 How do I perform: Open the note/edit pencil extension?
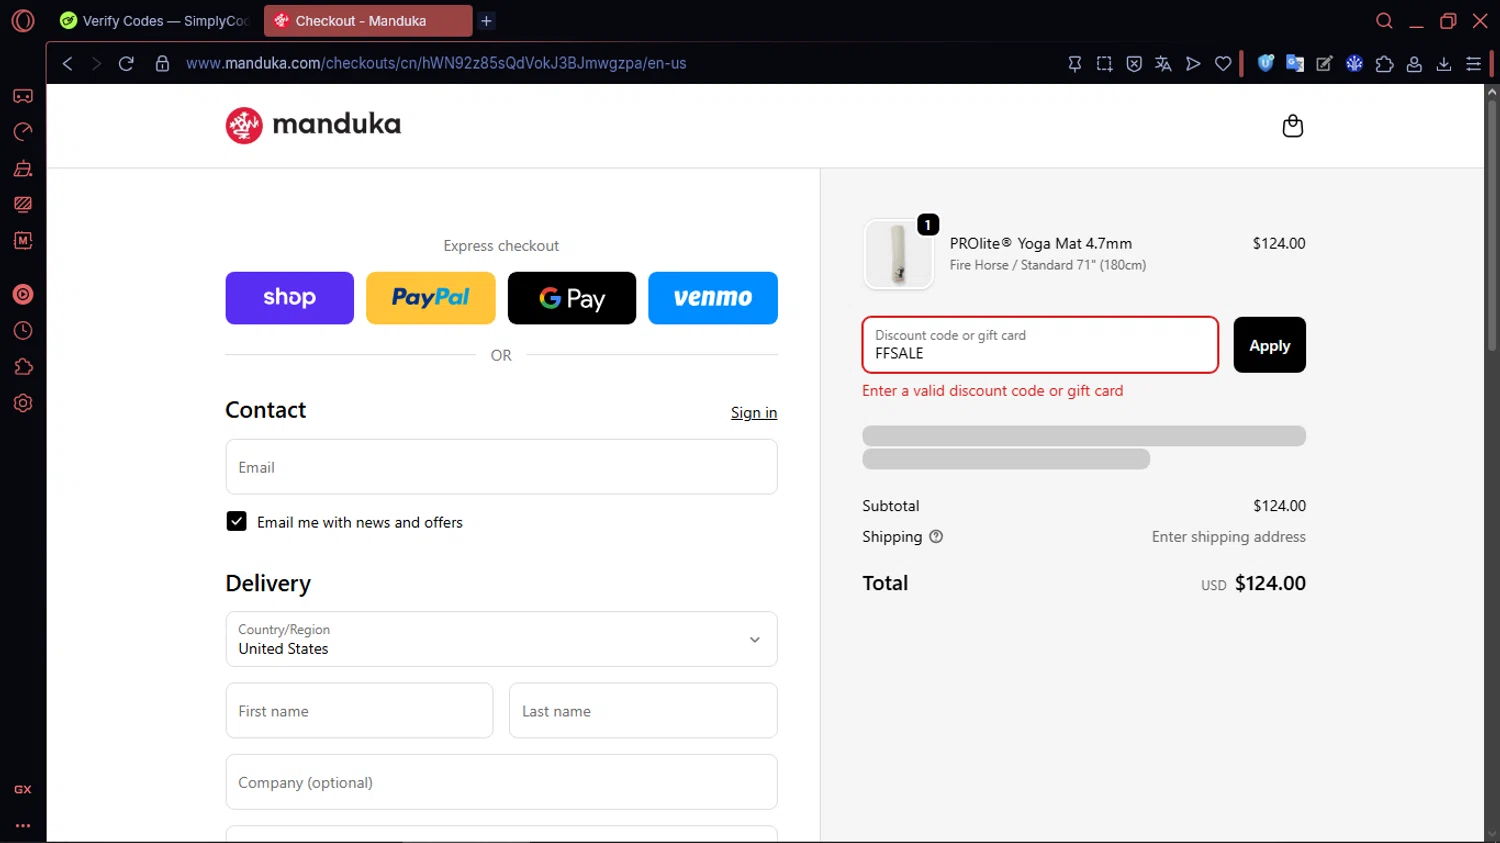1325,63
